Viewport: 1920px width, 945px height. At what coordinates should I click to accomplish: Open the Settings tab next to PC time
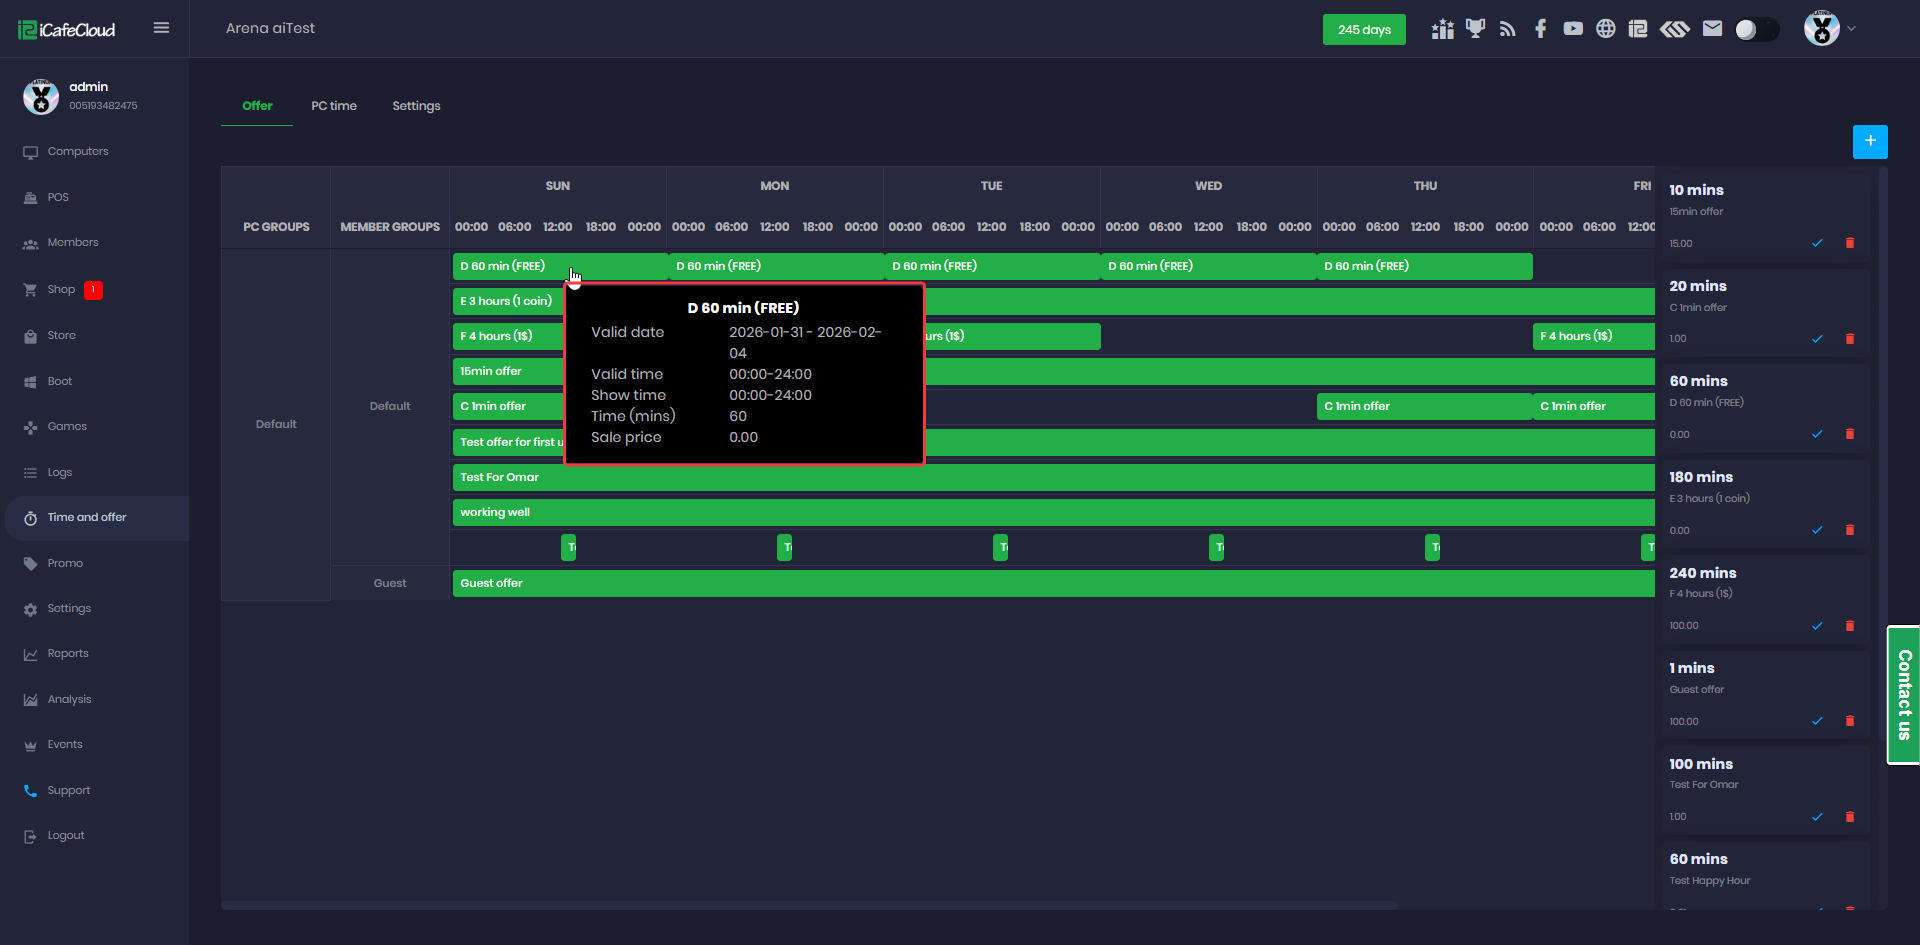coord(416,106)
